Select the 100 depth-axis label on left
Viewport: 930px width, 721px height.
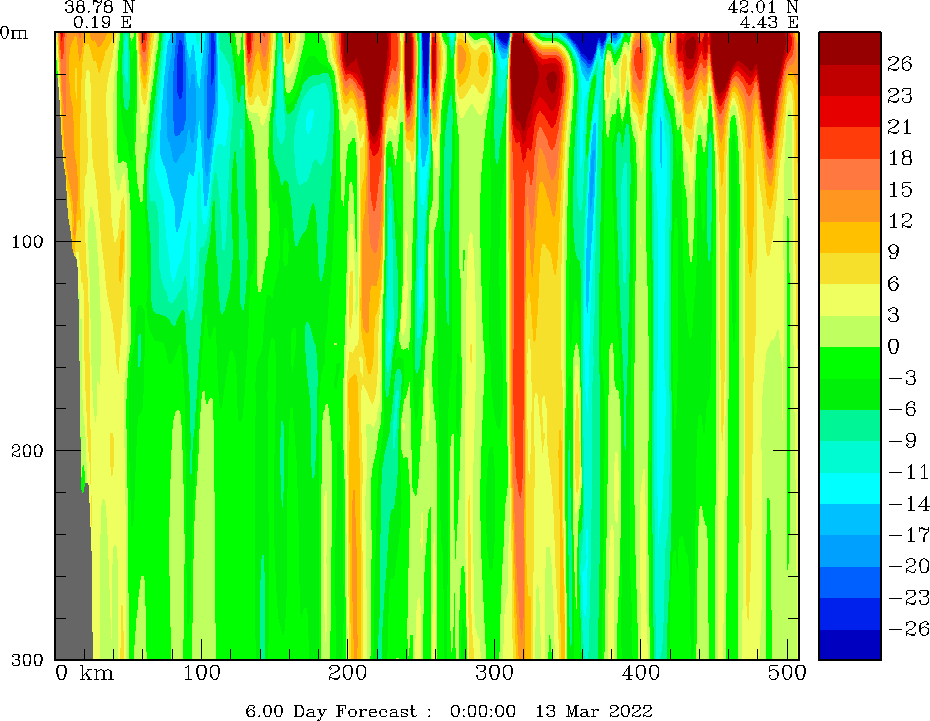pos(28,242)
